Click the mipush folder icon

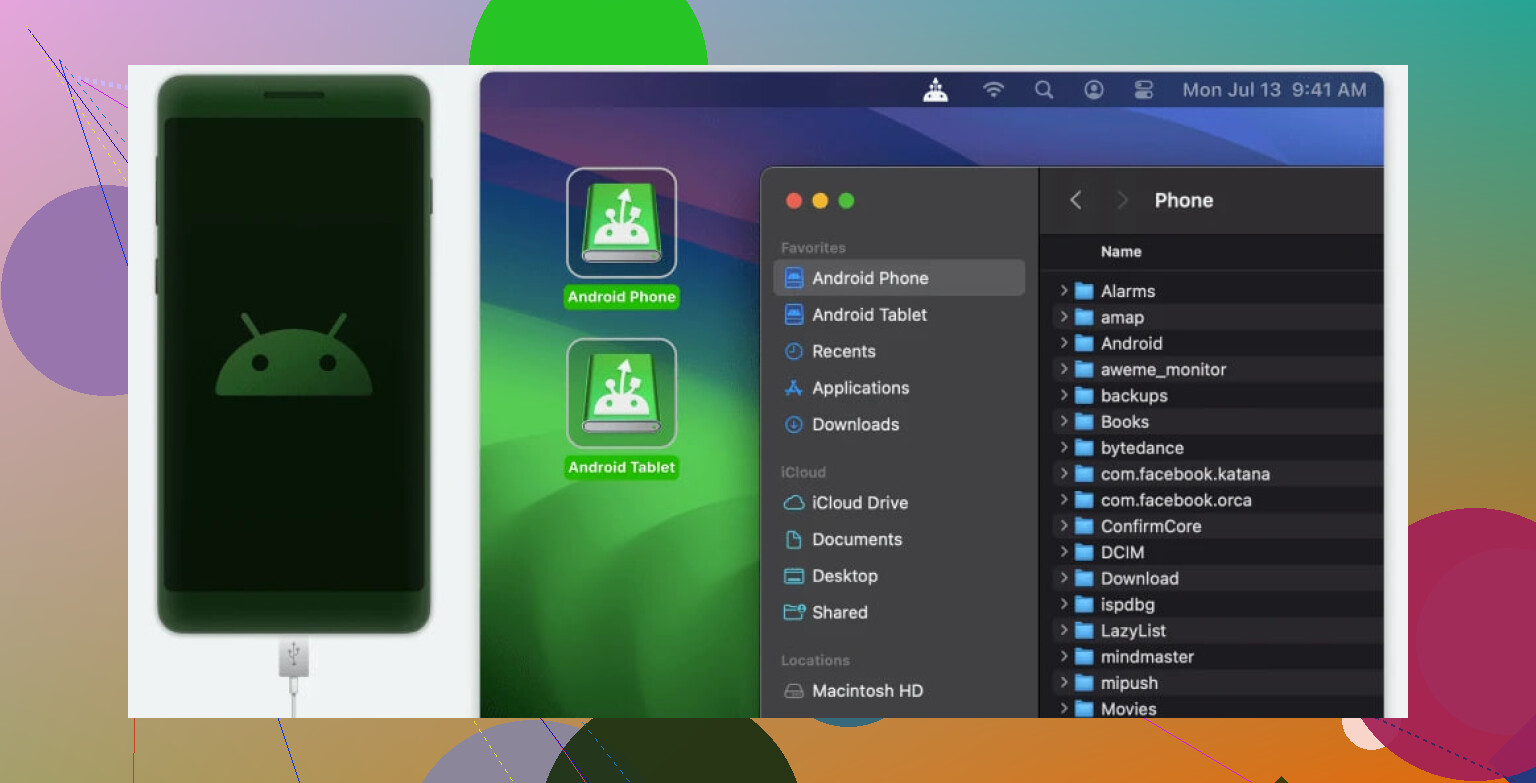(1084, 683)
